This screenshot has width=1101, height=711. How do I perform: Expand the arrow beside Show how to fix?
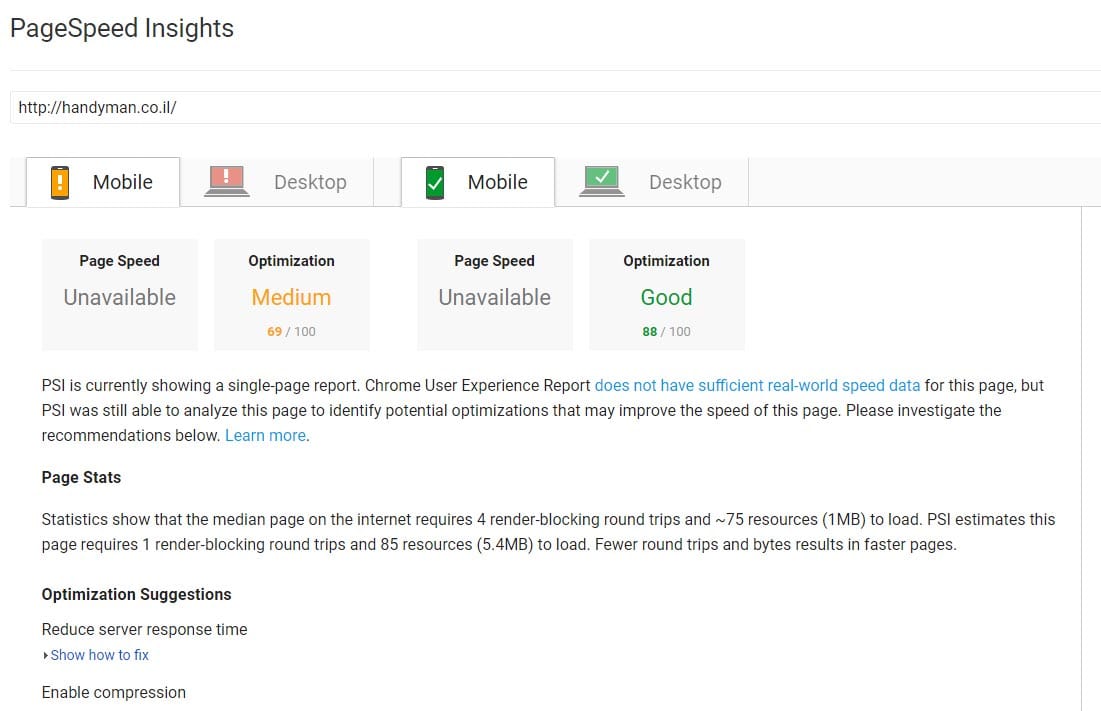click(45, 655)
